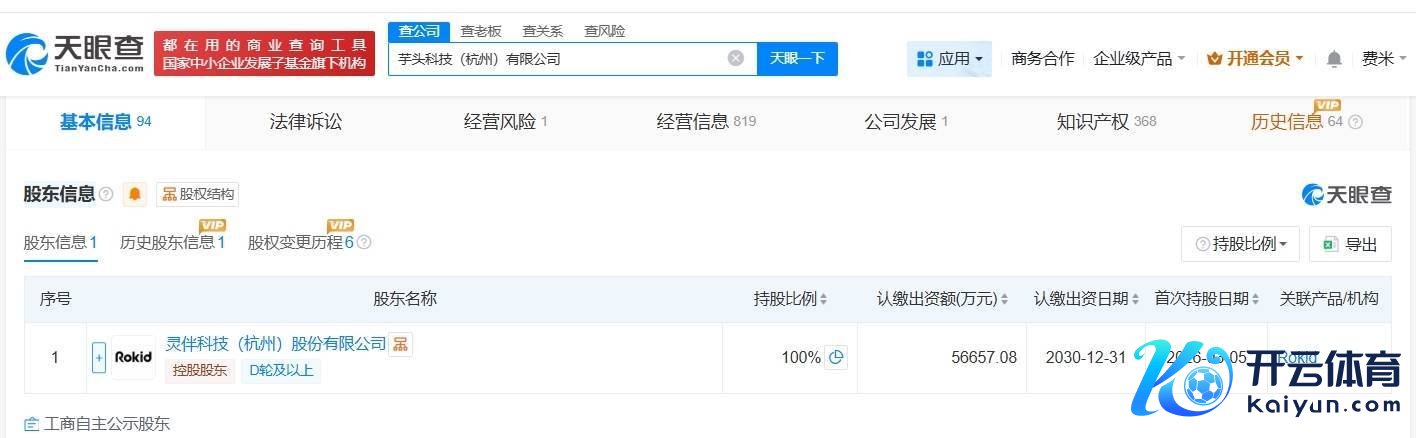The width and height of the screenshot is (1416, 438).
Task: Sort by 认缴出资额 column header
Action: pyautogui.click(x=942, y=299)
